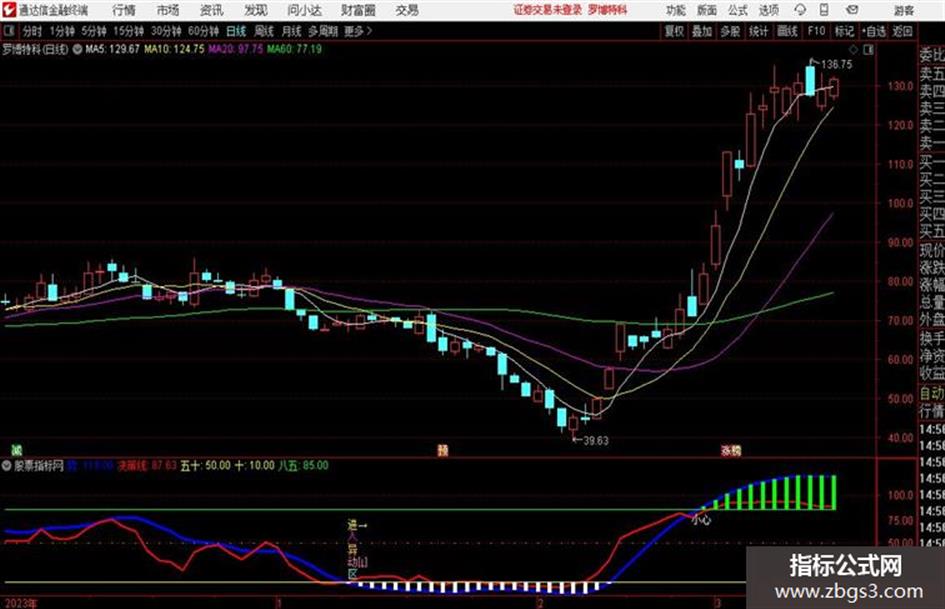Image resolution: width=945 pixels, height=609 pixels.
Task: Toggle 自选 watchlist button
Action: (x=874, y=31)
